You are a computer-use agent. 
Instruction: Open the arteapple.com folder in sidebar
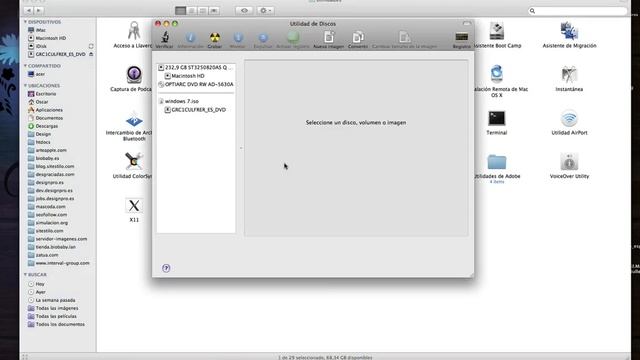[47, 150]
